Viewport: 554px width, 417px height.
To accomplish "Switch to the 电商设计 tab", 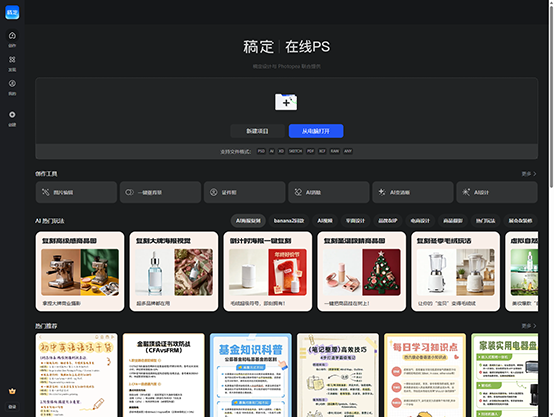I will [420, 221].
